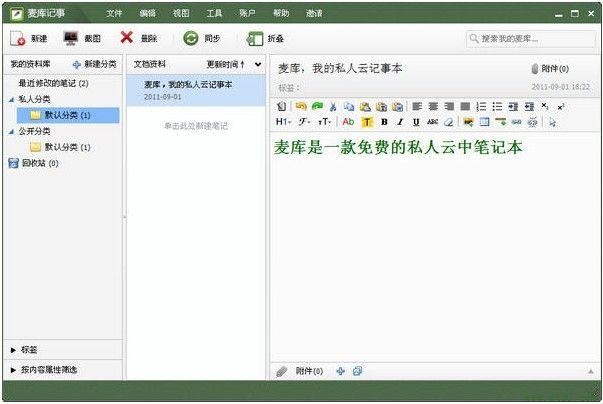Align text left
Image resolution: width=603 pixels, height=404 pixels.
[417, 106]
